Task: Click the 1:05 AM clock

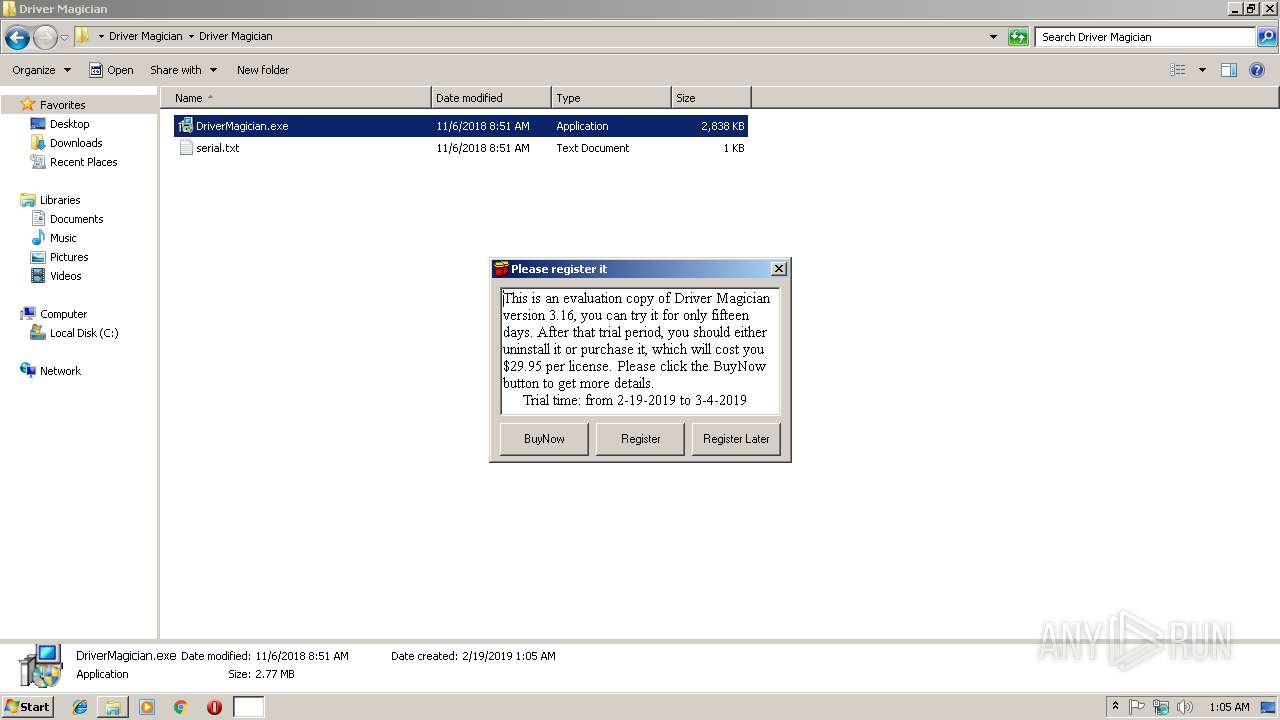Action: (x=1229, y=707)
